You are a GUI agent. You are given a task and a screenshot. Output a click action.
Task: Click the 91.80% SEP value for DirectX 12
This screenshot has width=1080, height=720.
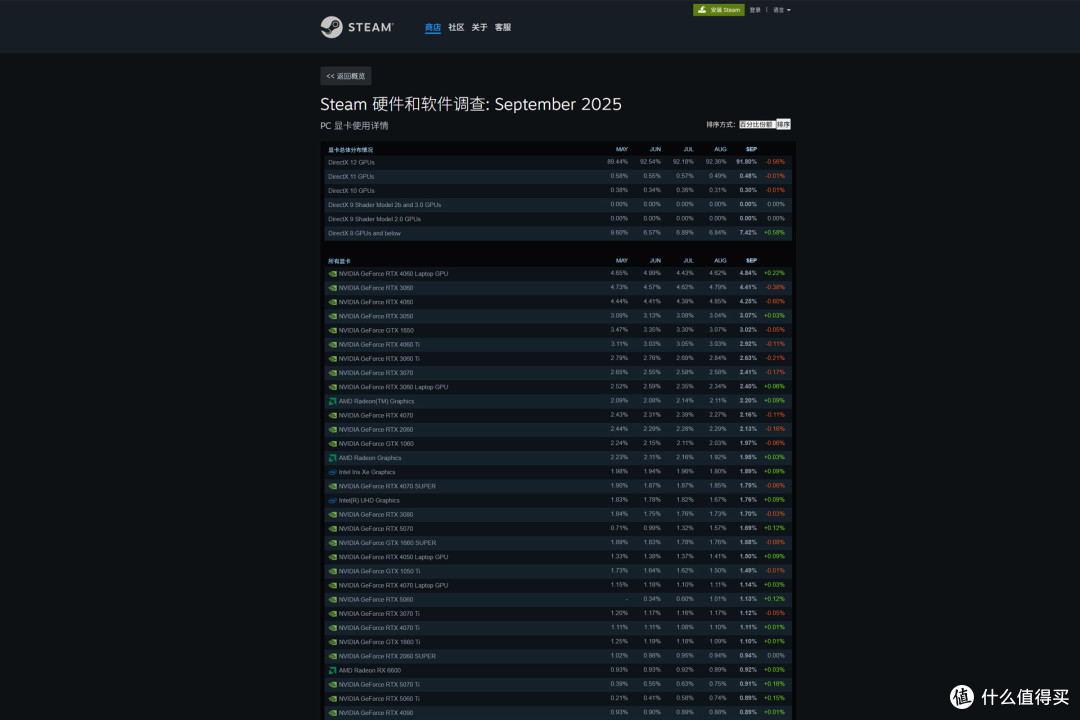(x=747, y=162)
